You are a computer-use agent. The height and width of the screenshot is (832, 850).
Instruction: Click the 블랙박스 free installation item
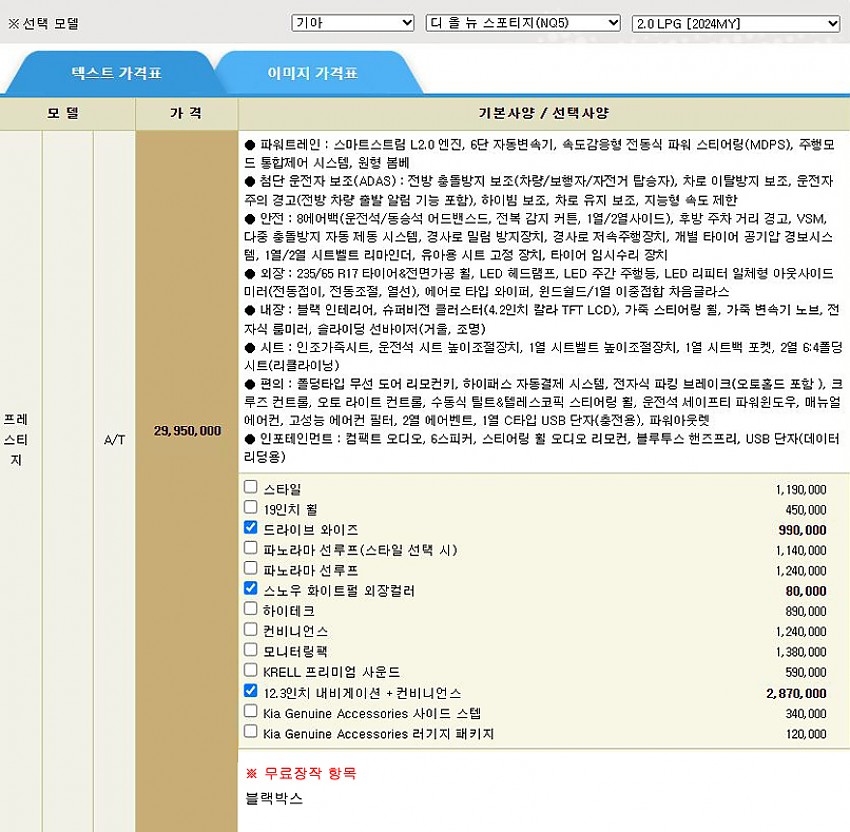pyautogui.click(x=273, y=798)
